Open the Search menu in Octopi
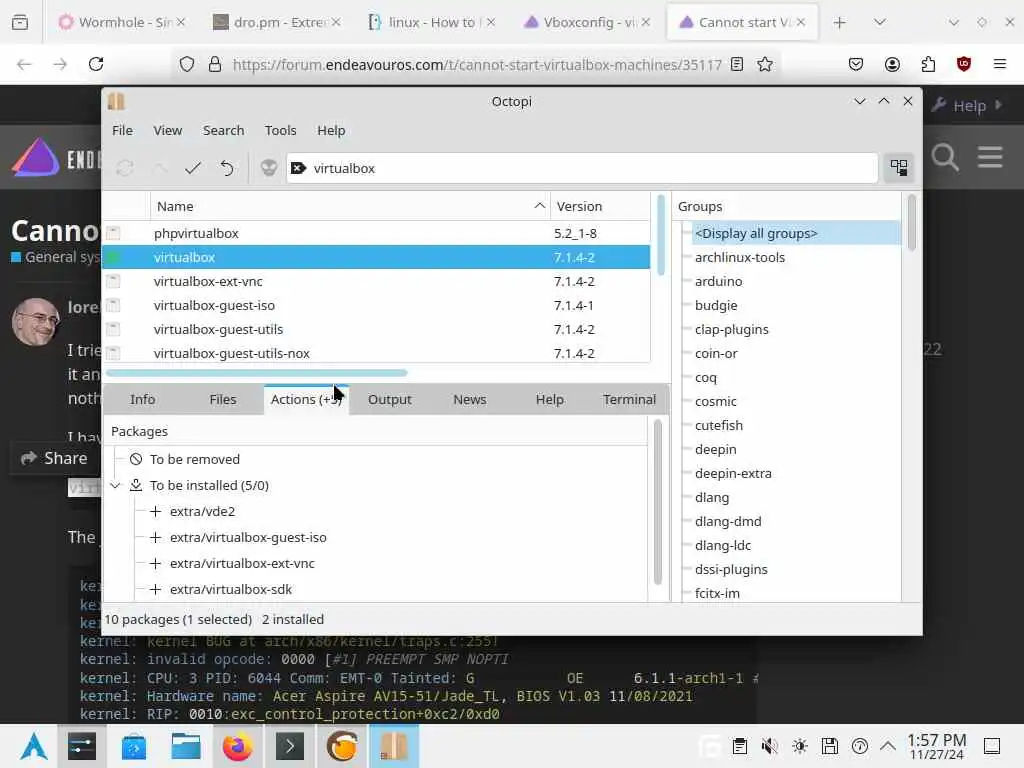1024x768 pixels. coord(223,131)
